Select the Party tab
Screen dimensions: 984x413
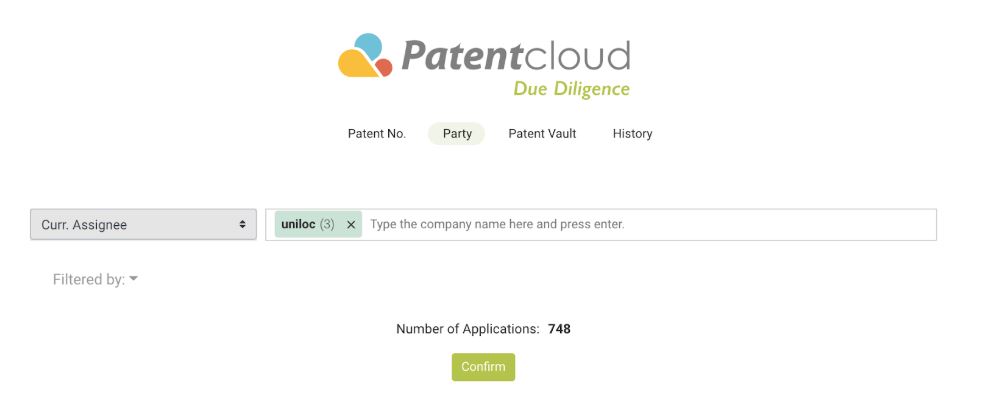pyautogui.click(x=457, y=134)
